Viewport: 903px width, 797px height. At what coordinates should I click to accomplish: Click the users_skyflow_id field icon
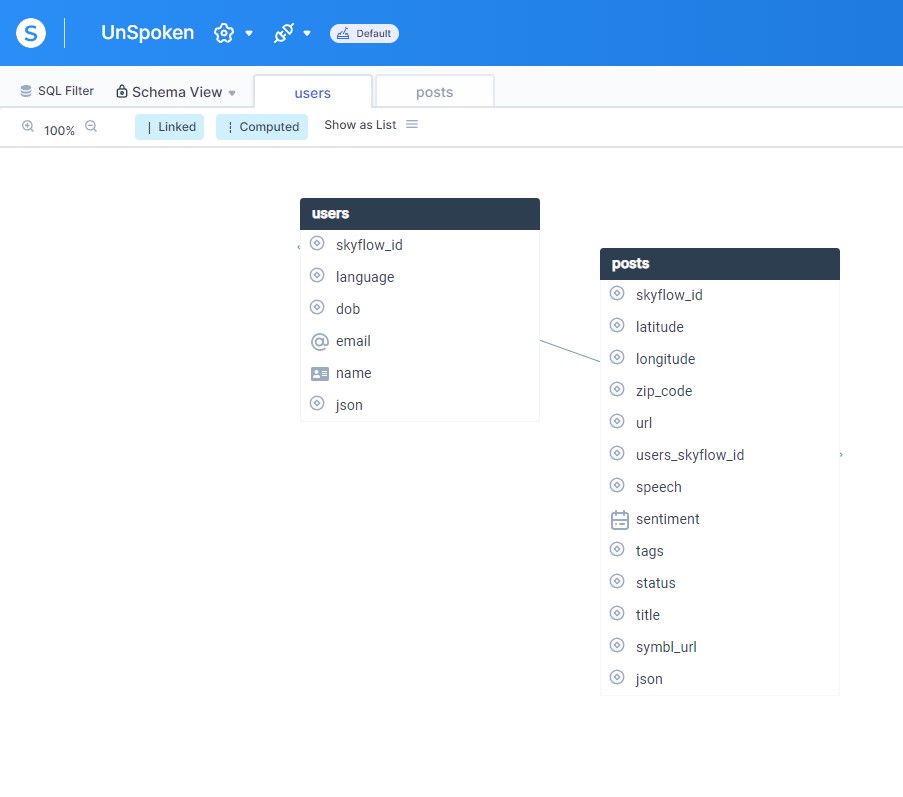pyautogui.click(x=617, y=453)
